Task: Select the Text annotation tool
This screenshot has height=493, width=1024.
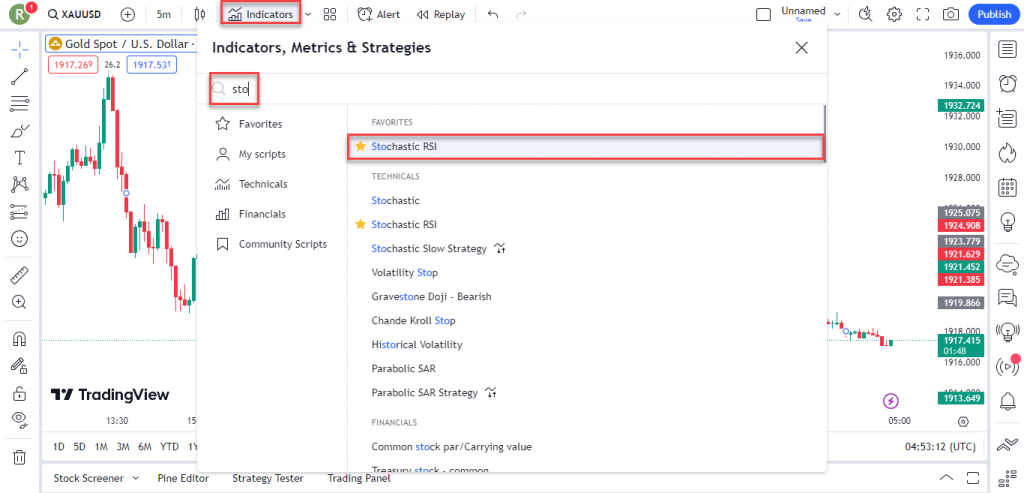Action: (x=20, y=157)
